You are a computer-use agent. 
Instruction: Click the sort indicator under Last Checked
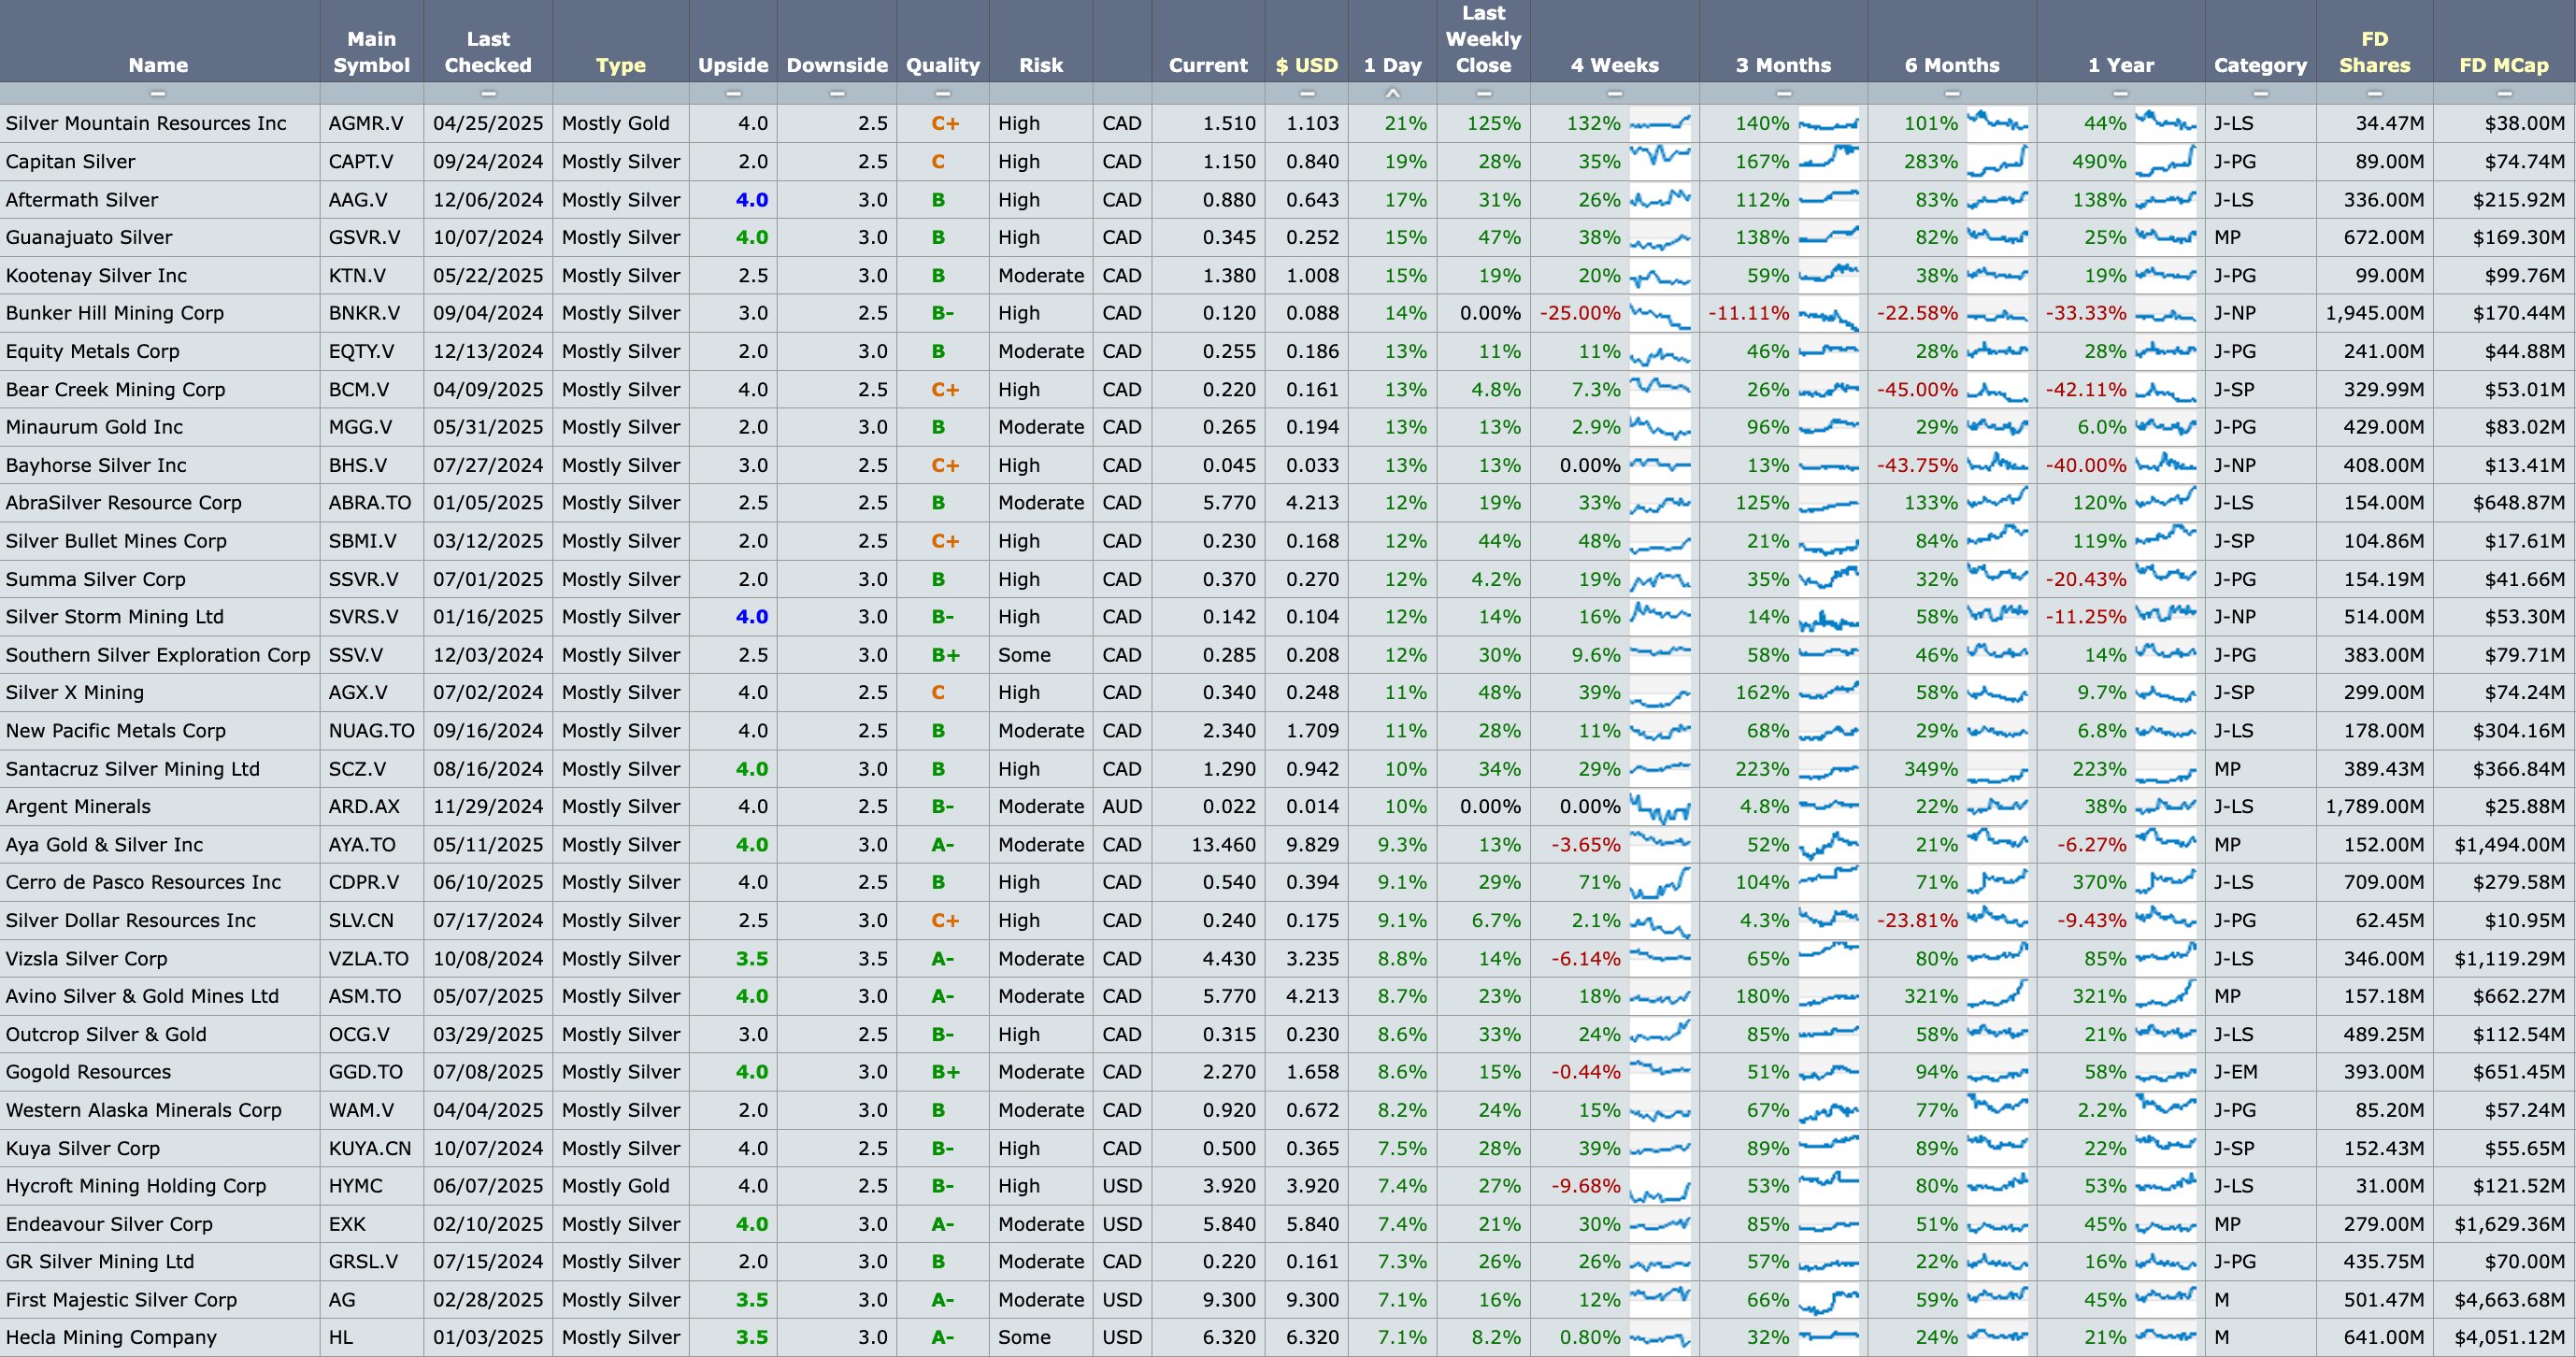click(x=488, y=93)
